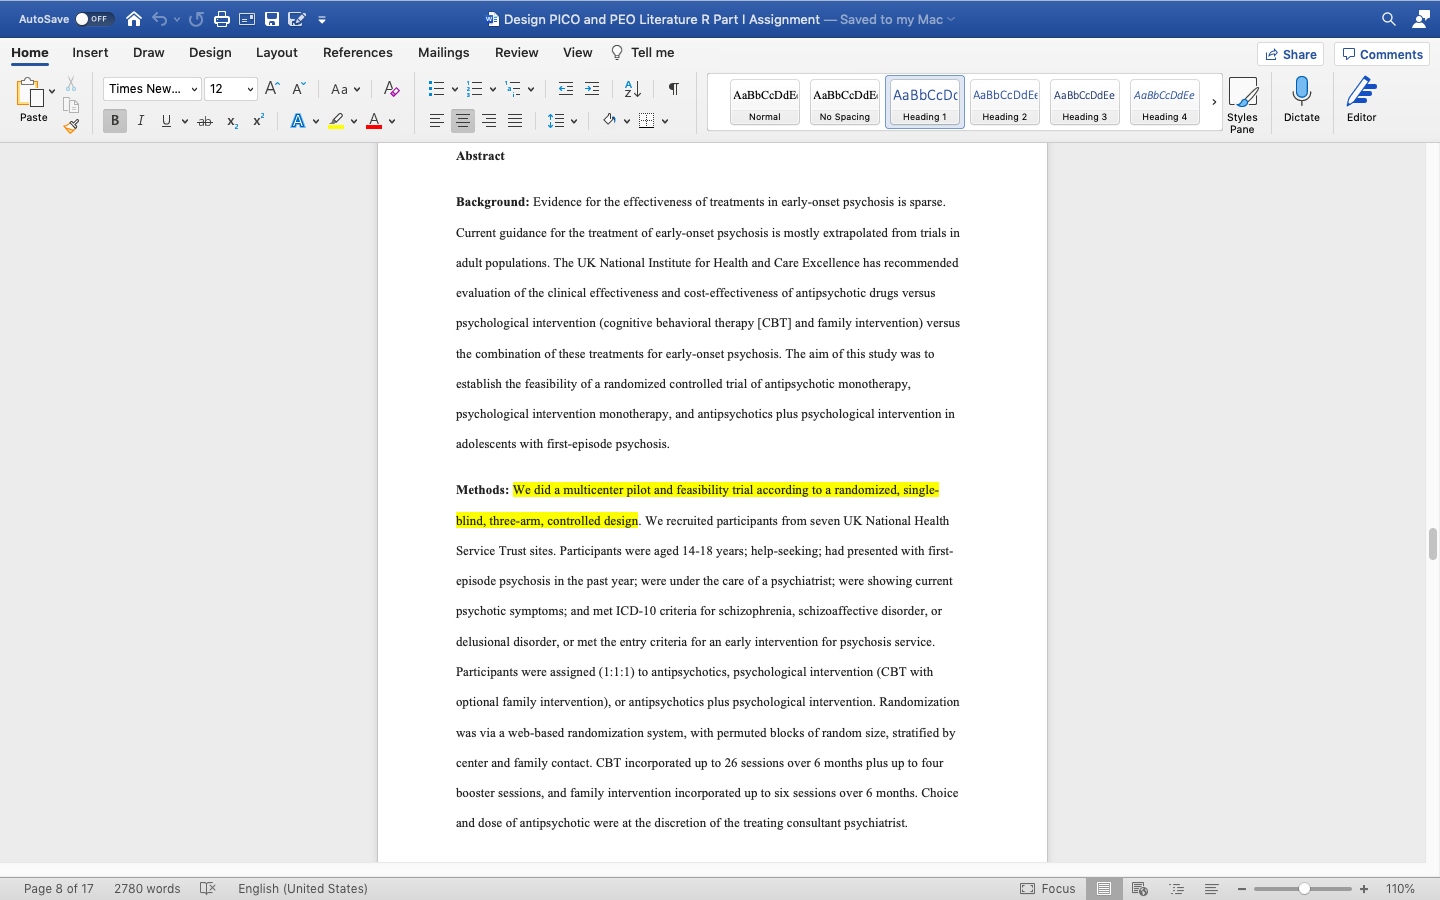Open the font name dropdown
1440x900 pixels.
pos(193,89)
